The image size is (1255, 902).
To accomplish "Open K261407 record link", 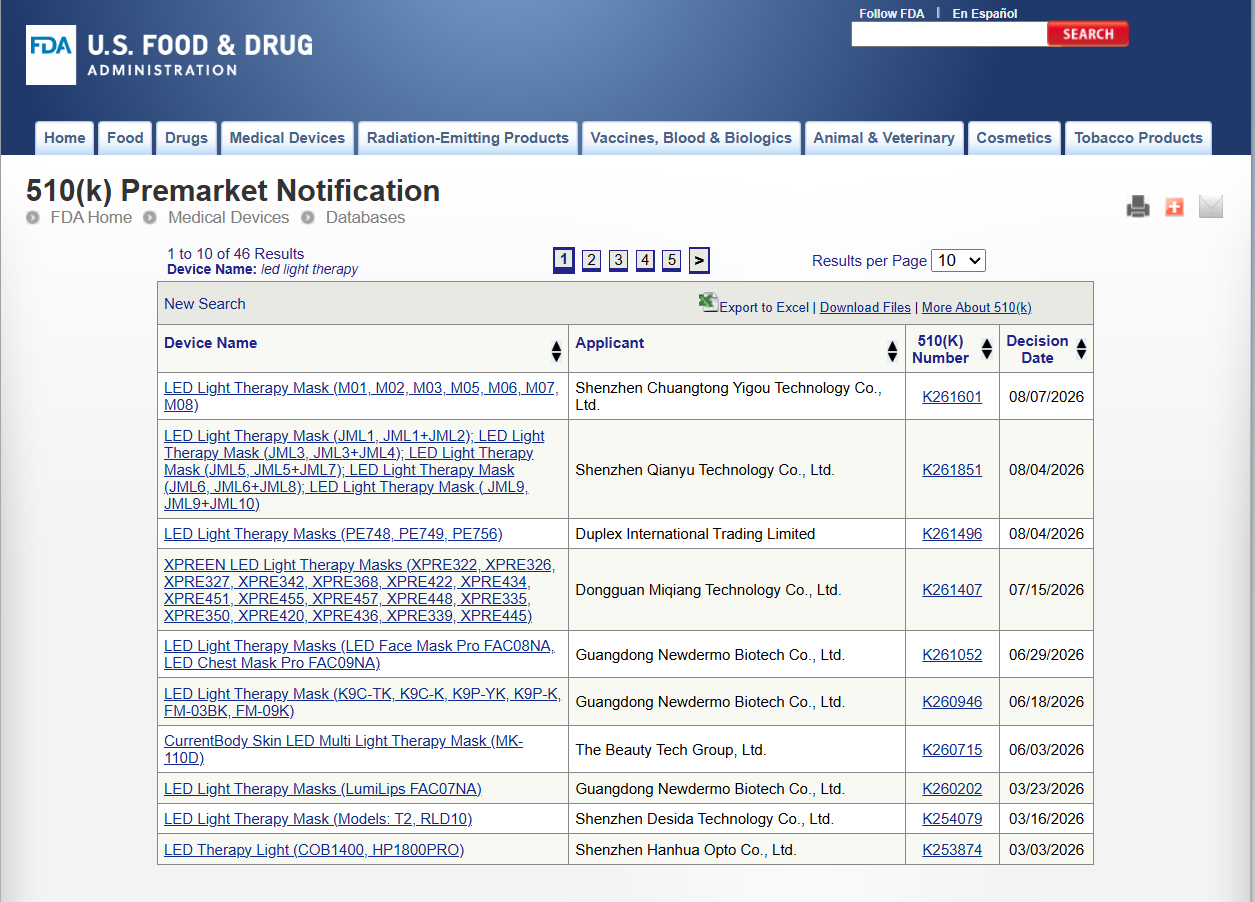I will [x=952, y=590].
